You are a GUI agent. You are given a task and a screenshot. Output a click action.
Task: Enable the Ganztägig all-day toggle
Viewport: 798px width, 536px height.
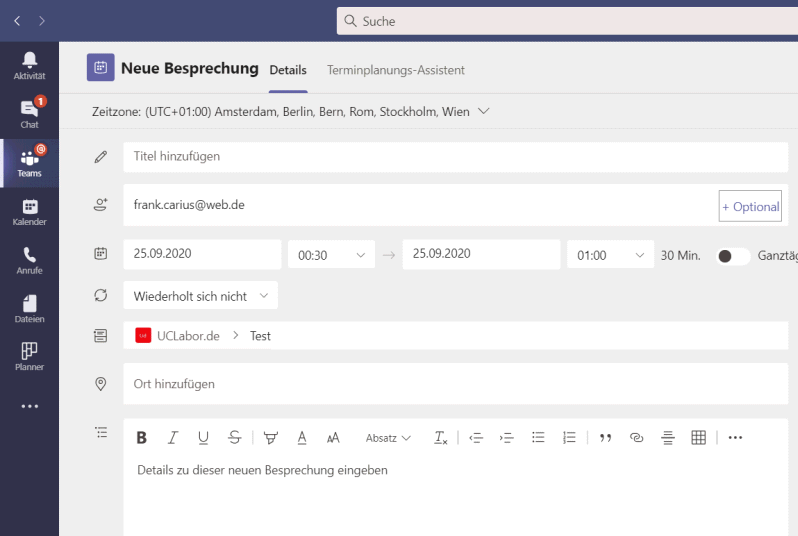733,256
